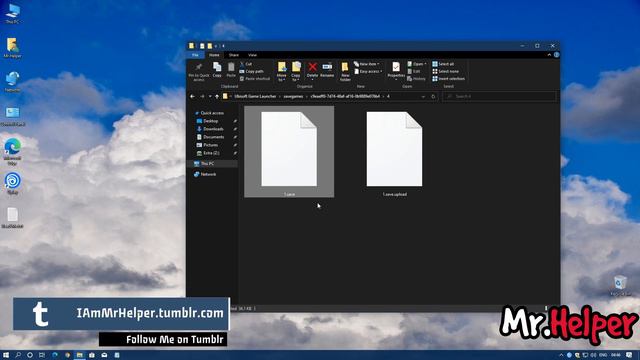Click Ubisoft Game Launcher in the address bar
Screen dimensions: 640x360
(x=255, y=96)
